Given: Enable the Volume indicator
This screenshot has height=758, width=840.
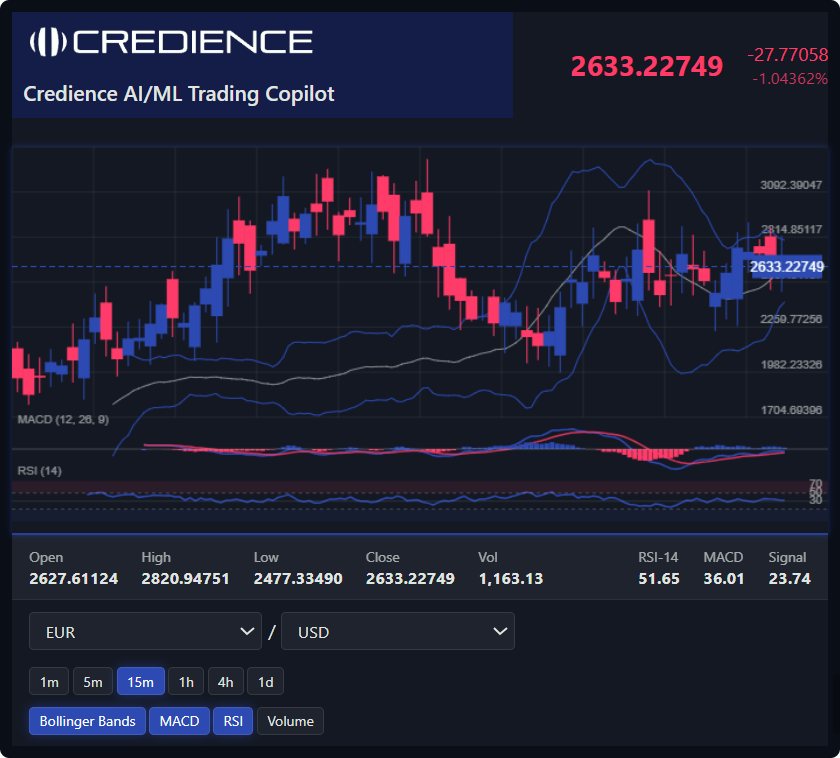Looking at the screenshot, I should 290,721.
